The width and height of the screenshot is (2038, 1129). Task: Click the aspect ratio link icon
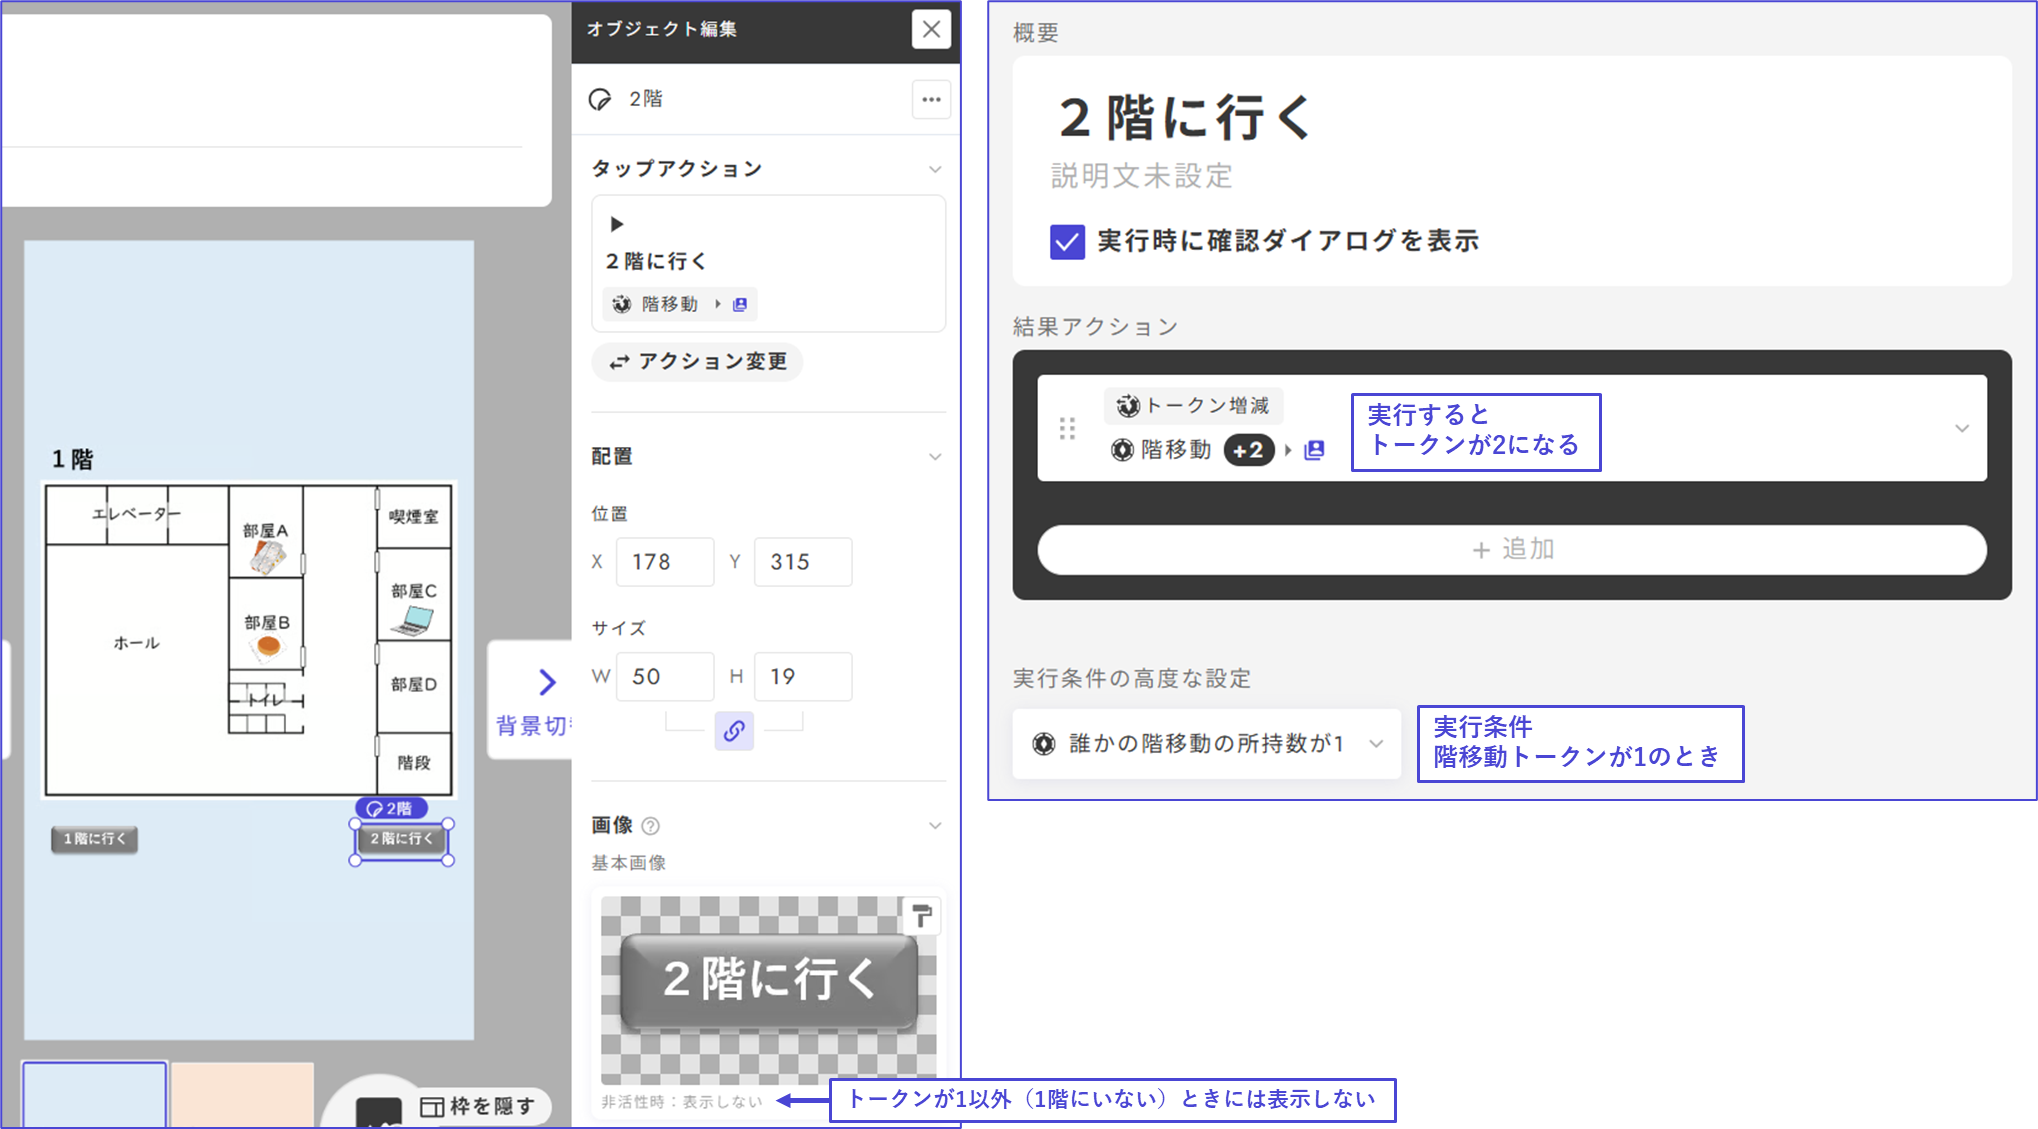(734, 731)
